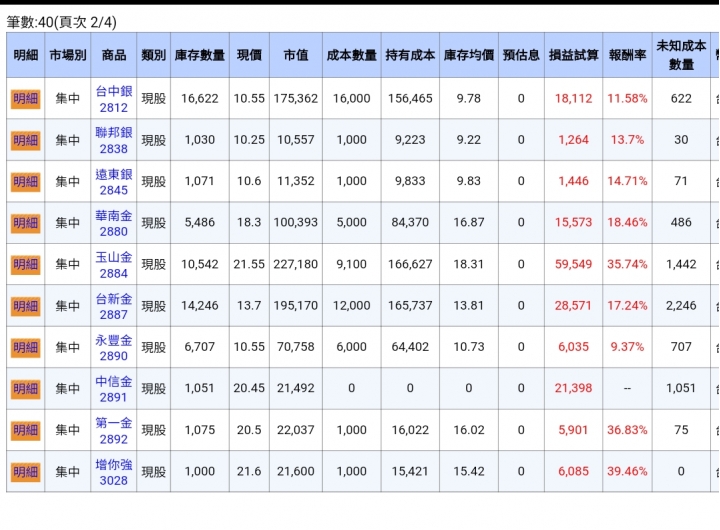This screenshot has height=530, width=720.
Task: Open 明細 button for 台中銀 2812 row
Action: 26,99
